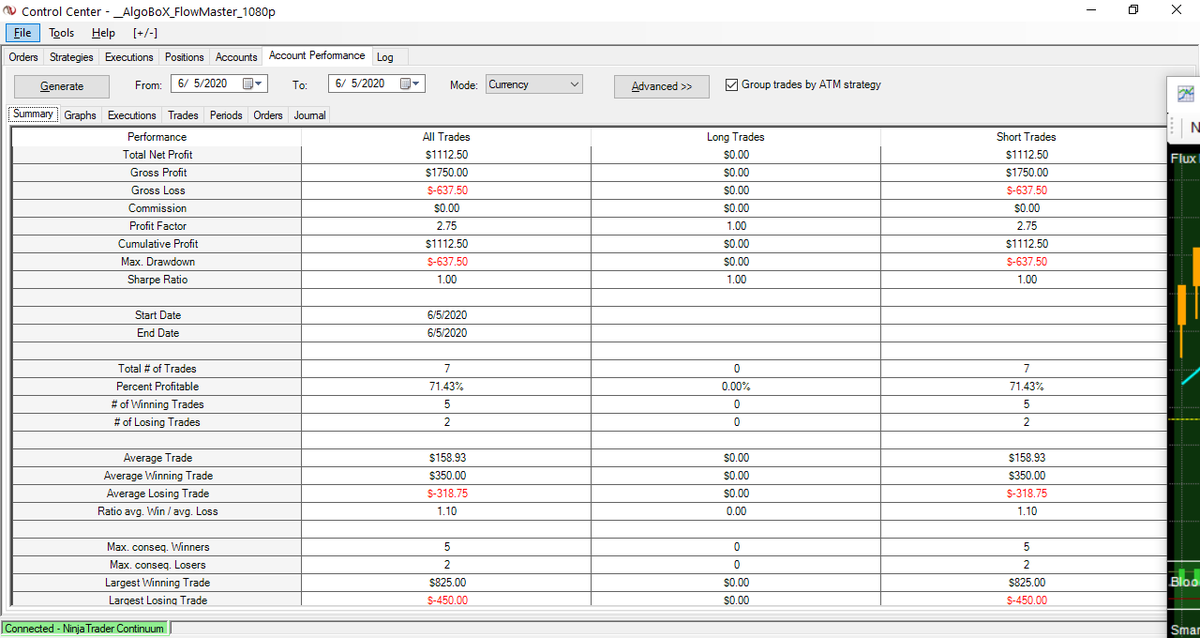Screen dimensions: 1200x638
Task: Open the Executions sub-tab under Account Performance
Action: click(132, 115)
